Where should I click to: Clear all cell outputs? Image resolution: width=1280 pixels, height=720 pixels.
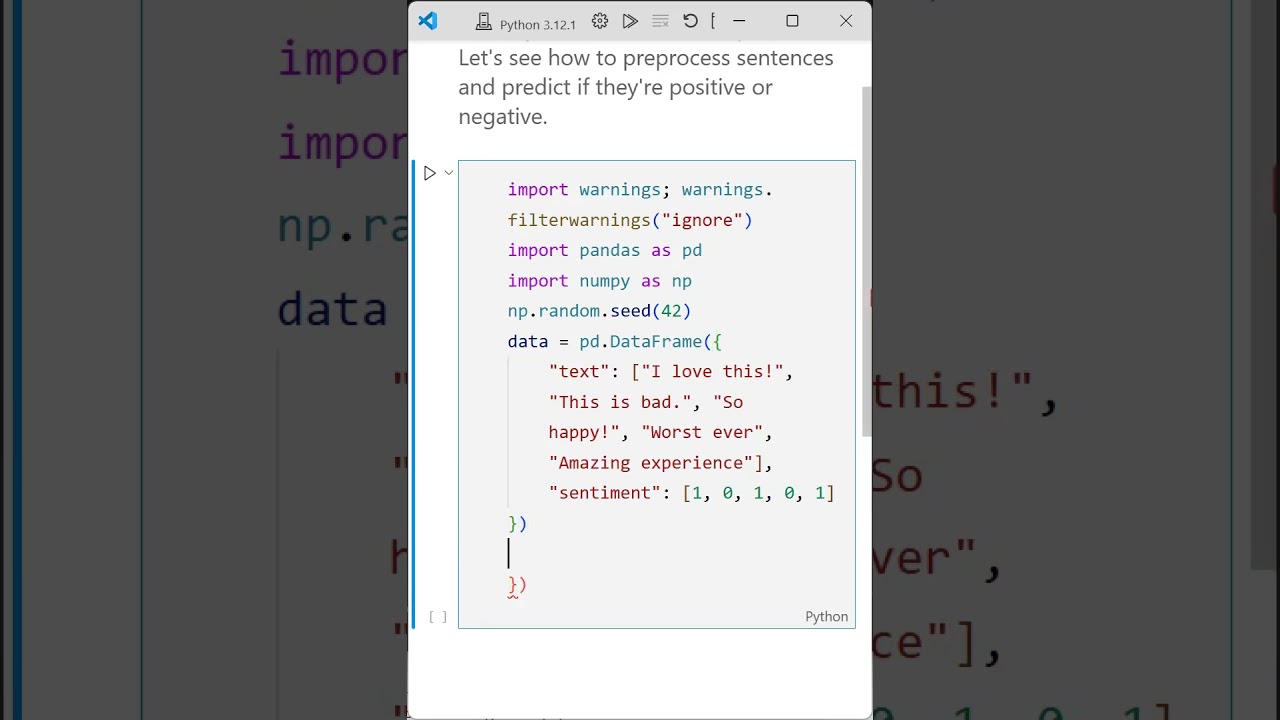(x=660, y=21)
